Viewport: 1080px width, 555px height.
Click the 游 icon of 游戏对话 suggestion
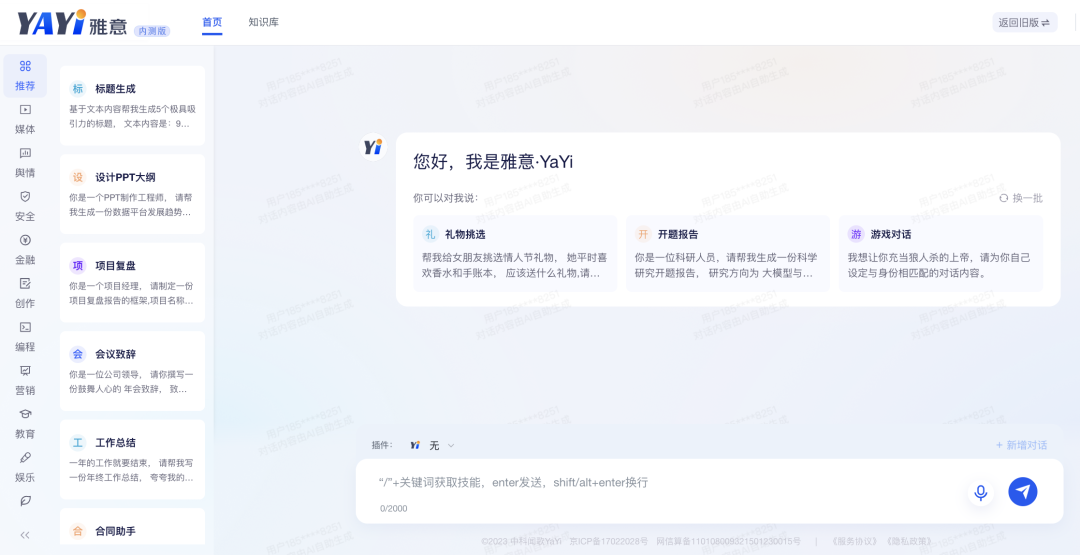[x=856, y=234]
